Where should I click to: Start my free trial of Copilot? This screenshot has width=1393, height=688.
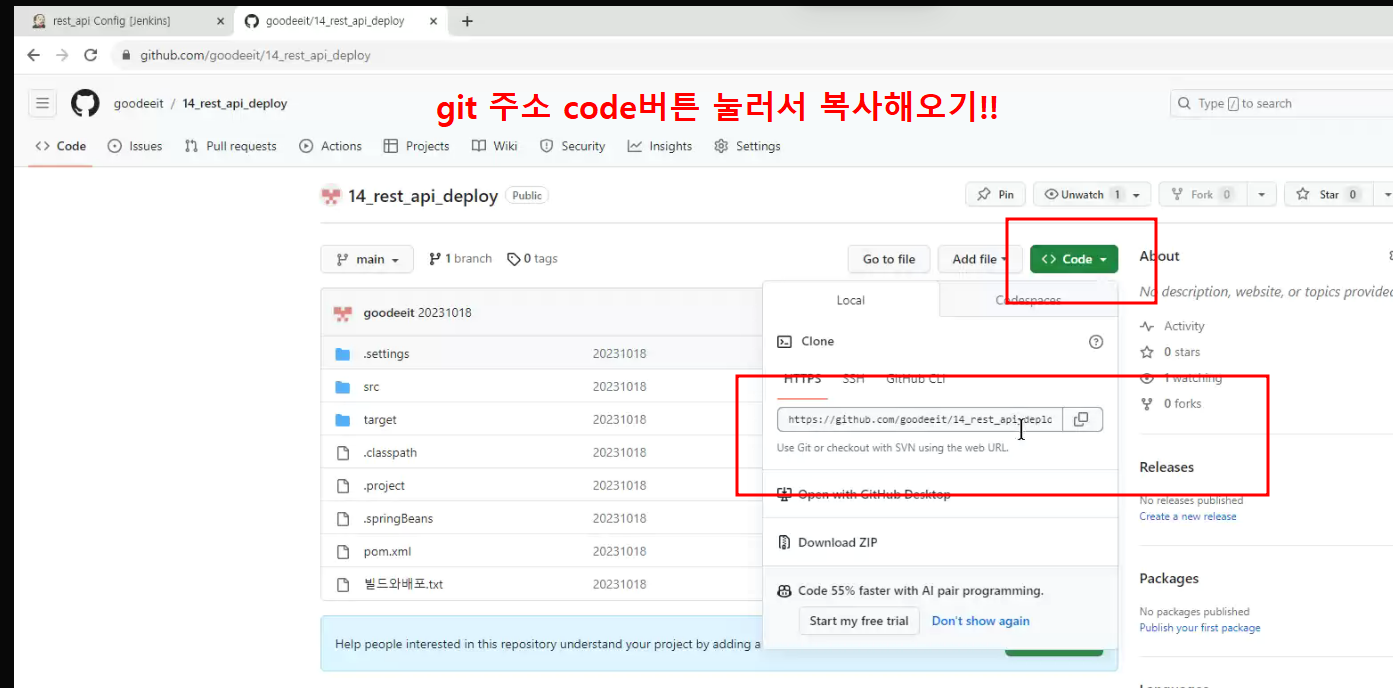click(859, 621)
